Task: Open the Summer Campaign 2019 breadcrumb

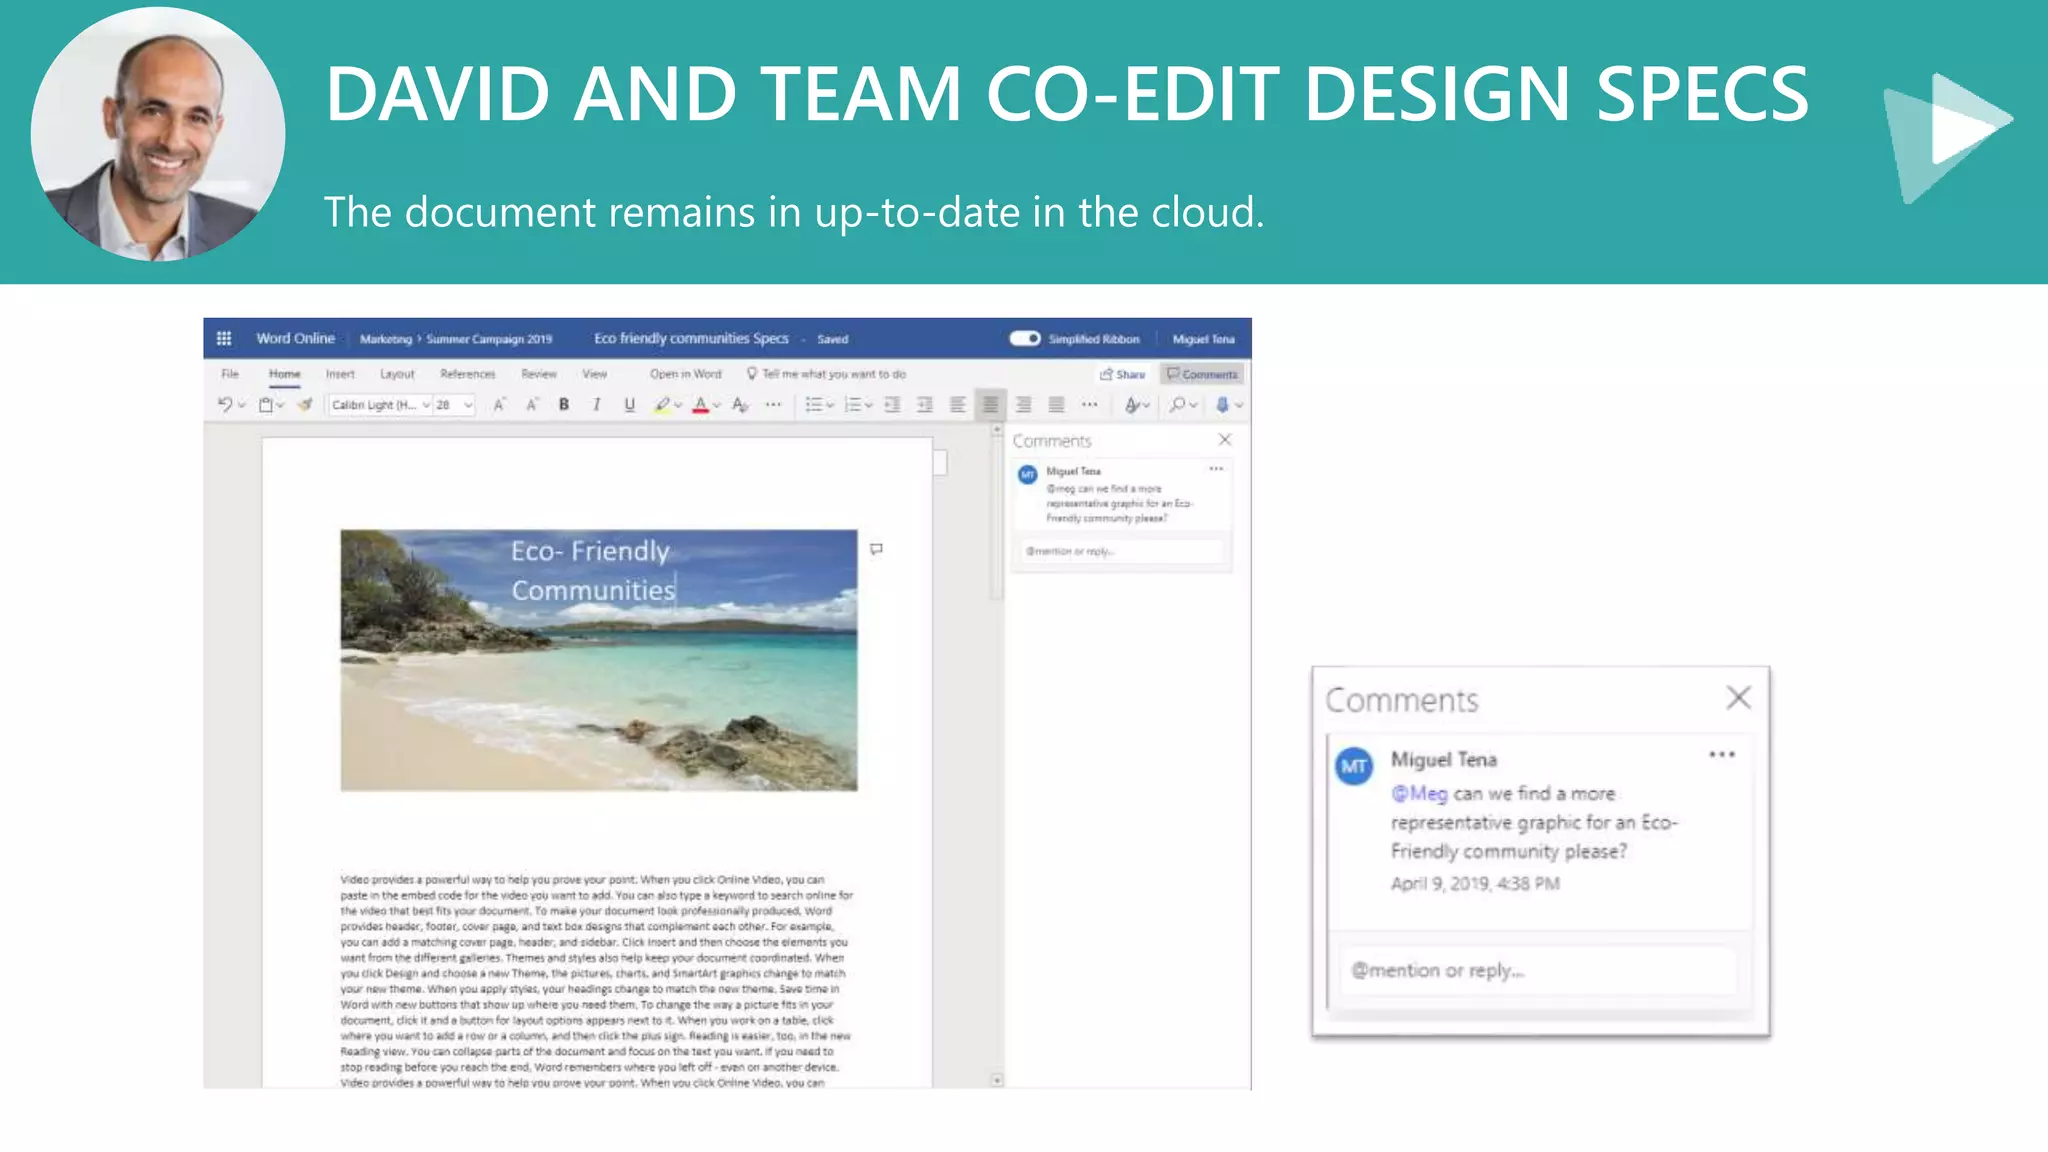Action: [x=489, y=339]
